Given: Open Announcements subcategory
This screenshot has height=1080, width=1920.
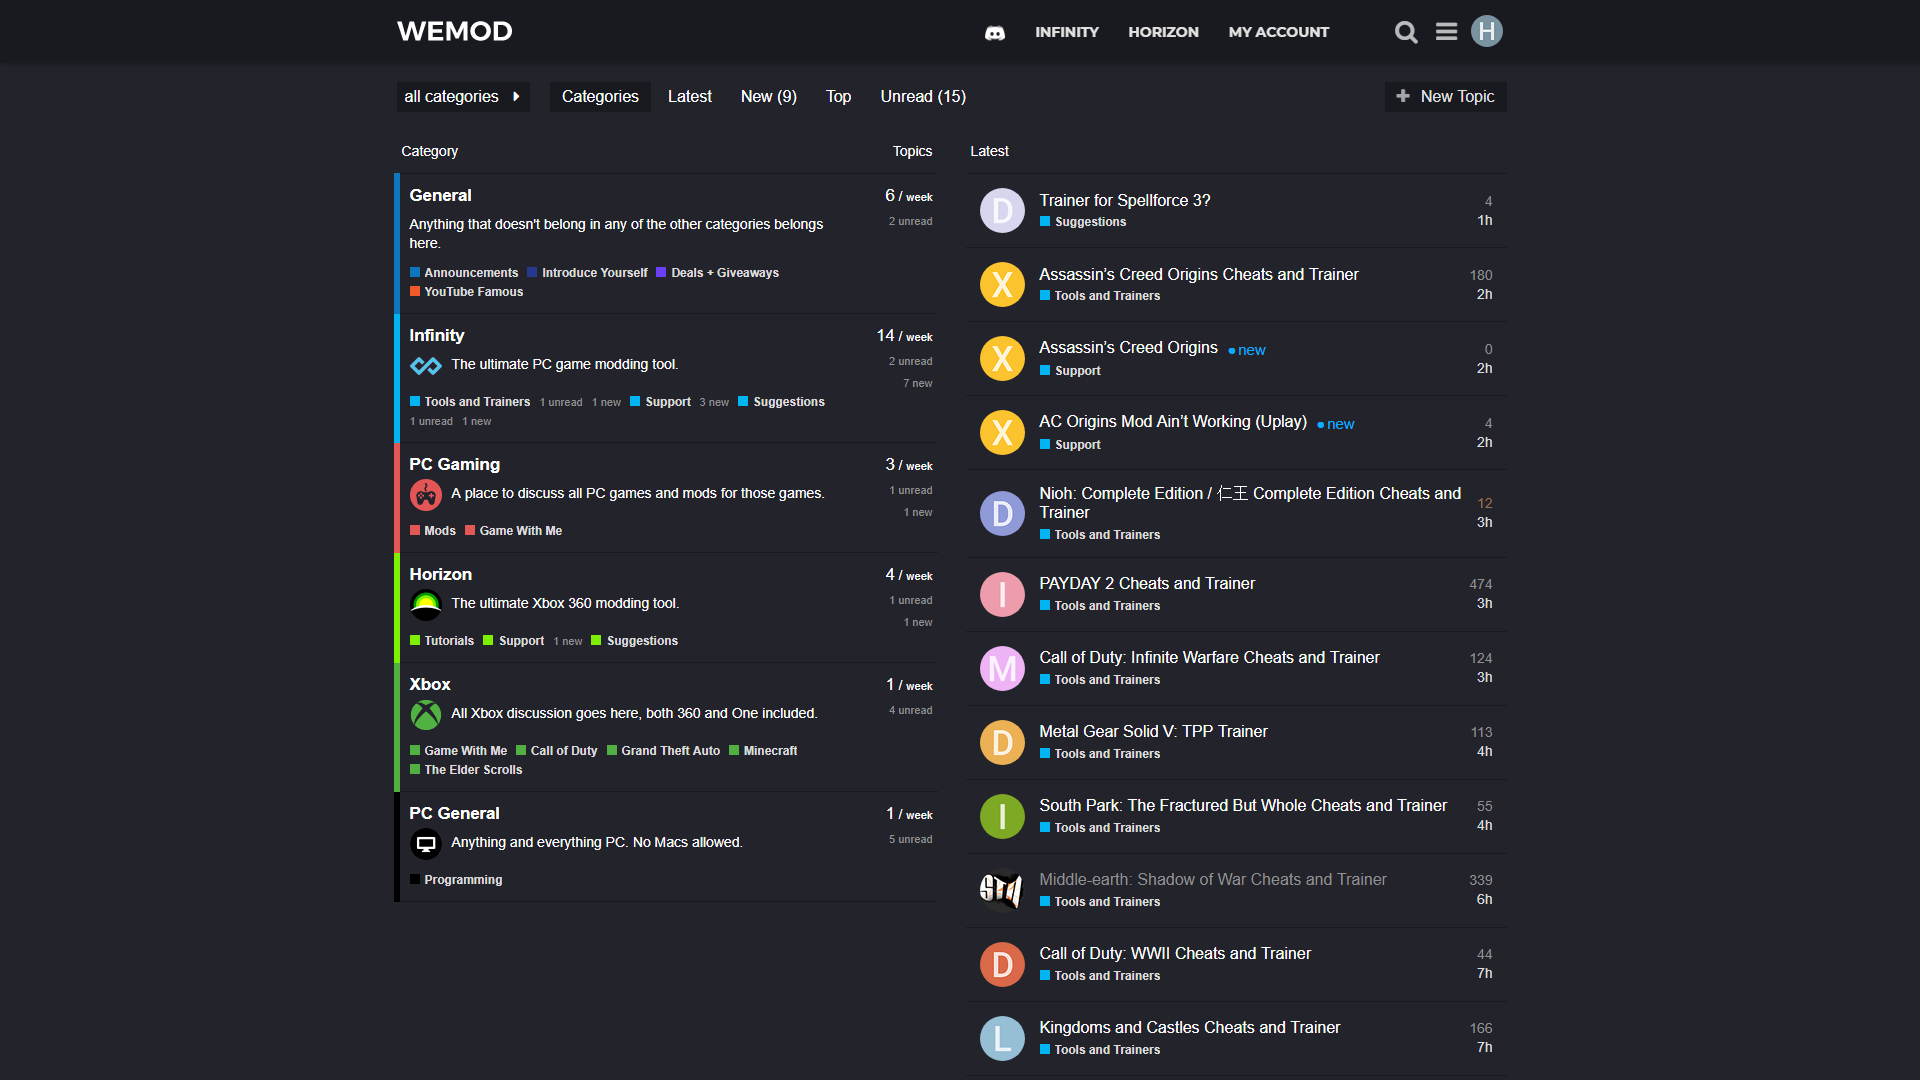Looking at the screenshot, I should (x=464, y=273).
